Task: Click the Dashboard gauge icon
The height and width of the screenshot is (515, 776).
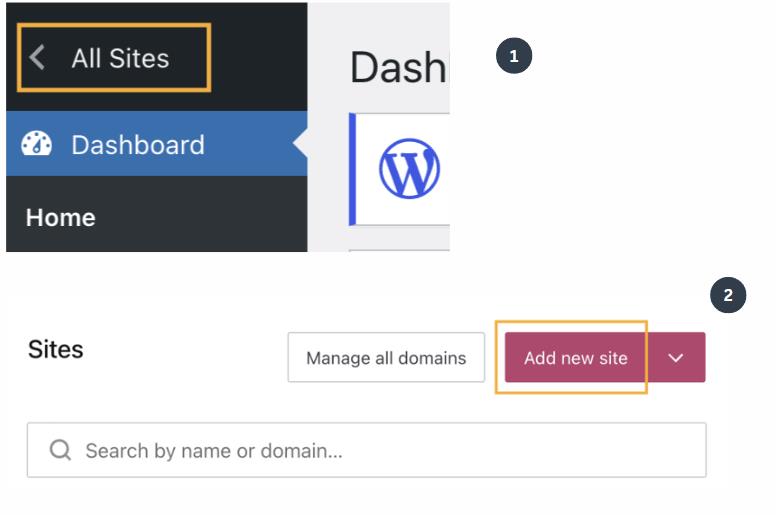Action: click(37, 144)
